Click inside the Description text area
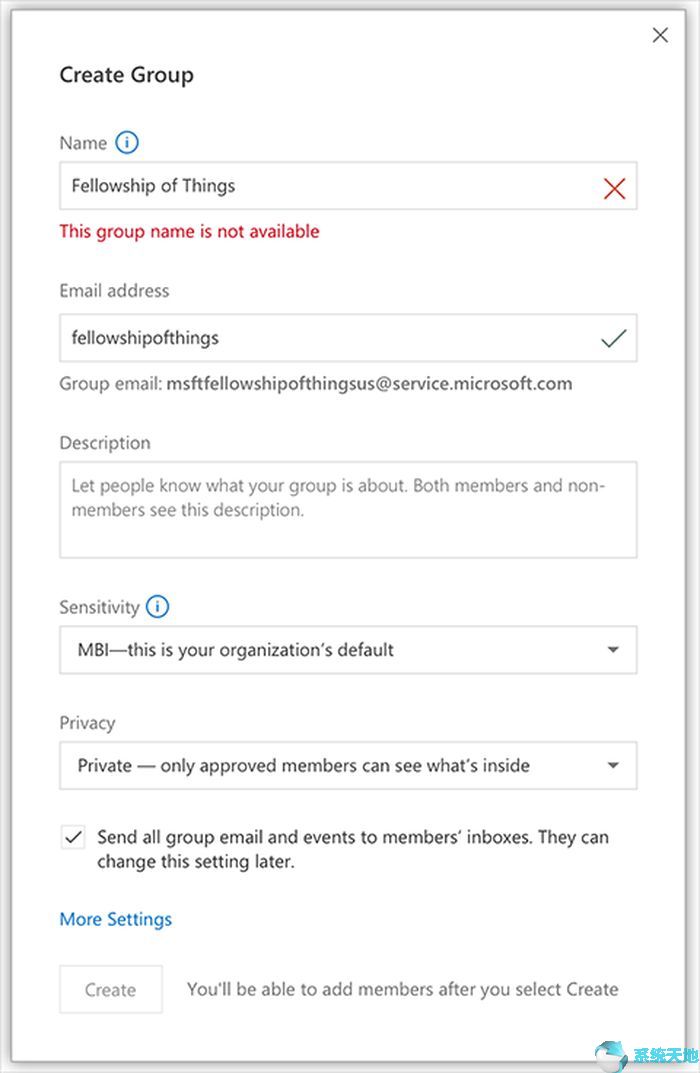 pos(348,510)
